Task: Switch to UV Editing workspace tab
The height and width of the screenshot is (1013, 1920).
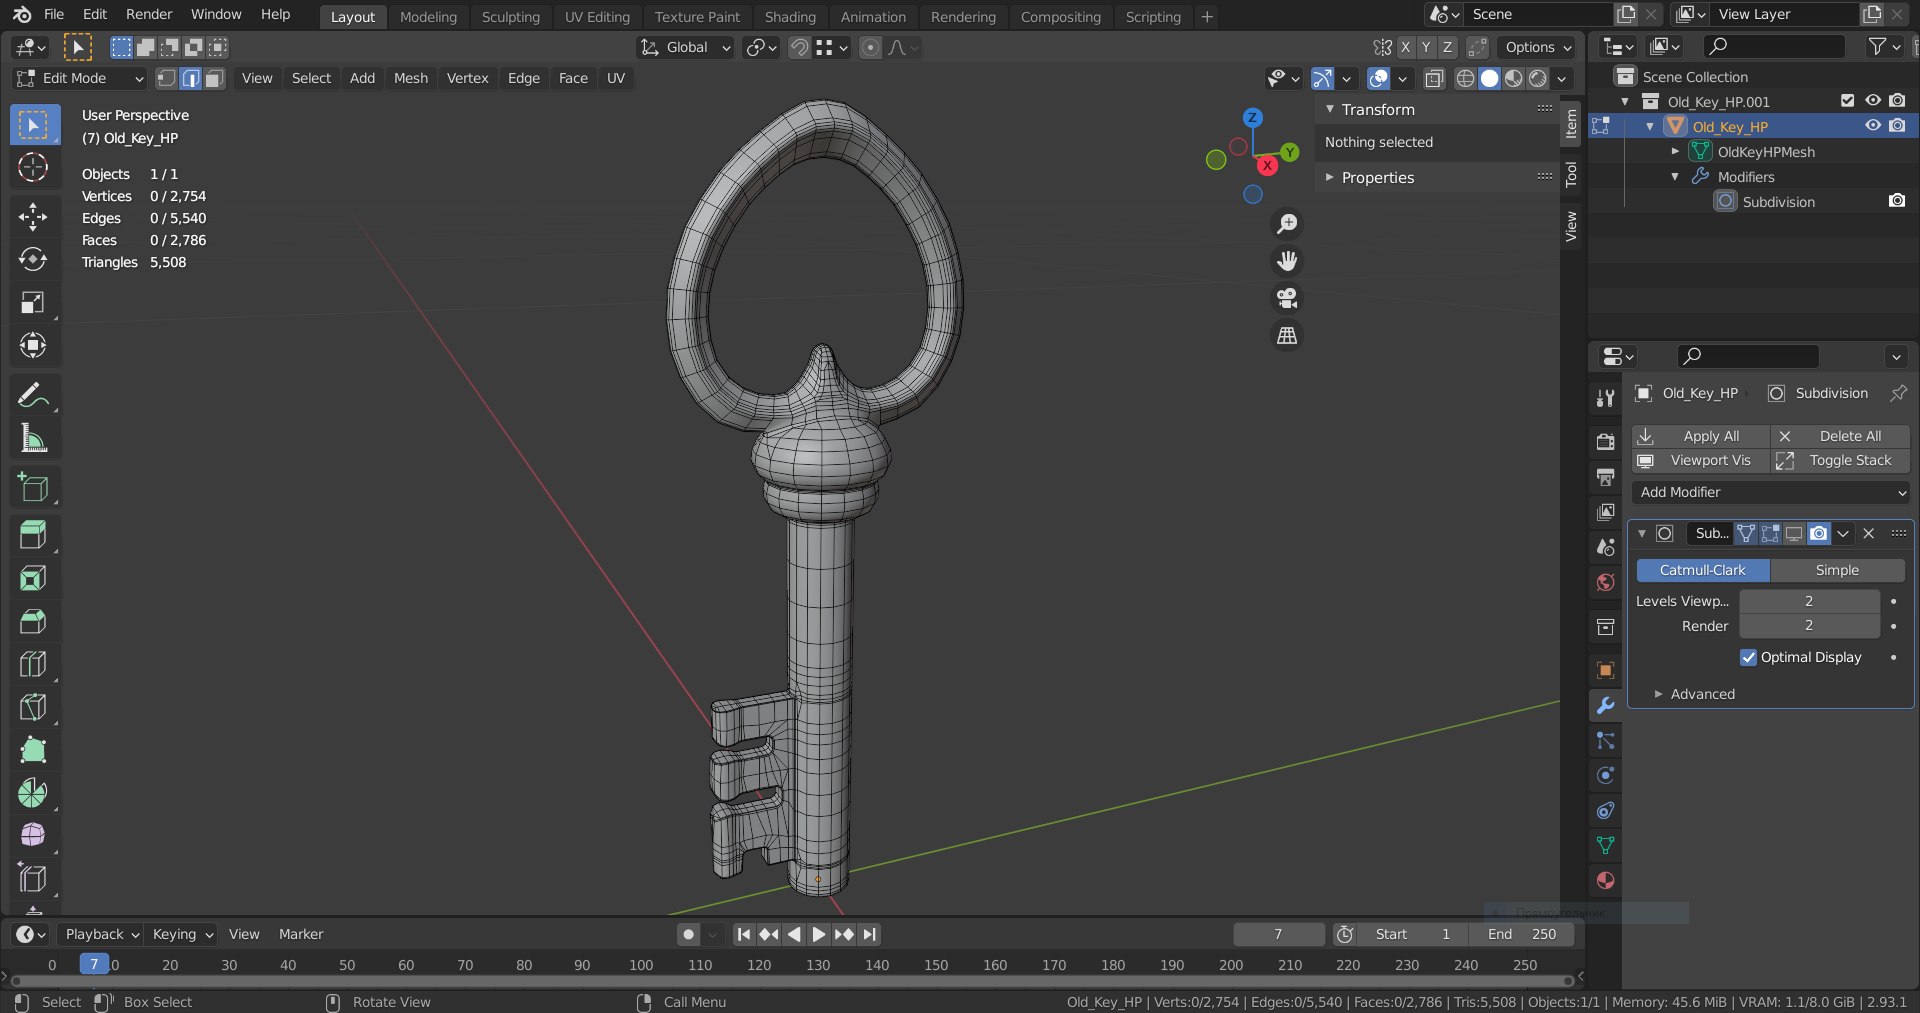Action: tap(597, 17)
